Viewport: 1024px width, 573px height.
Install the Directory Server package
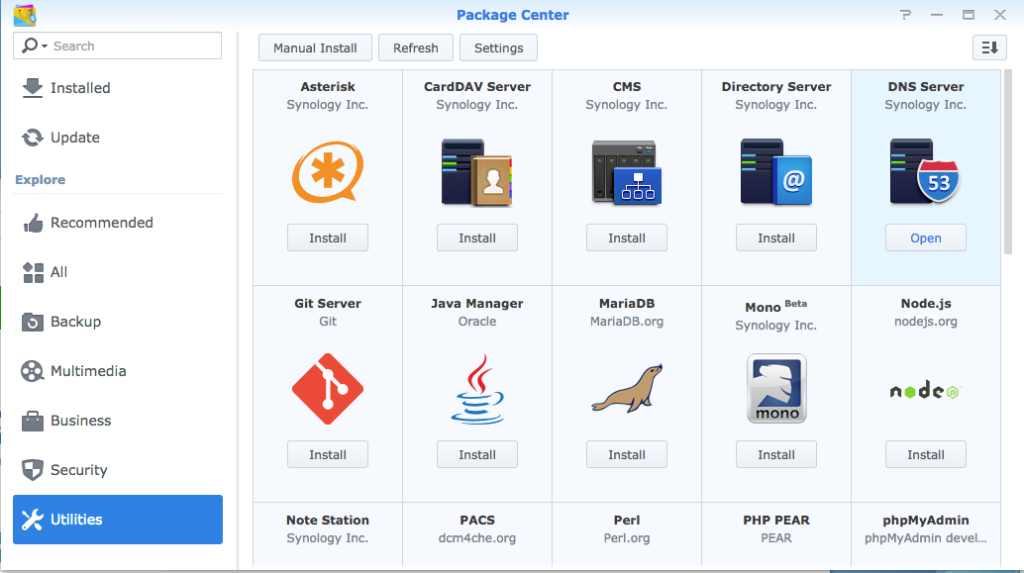tap(776, 238)
